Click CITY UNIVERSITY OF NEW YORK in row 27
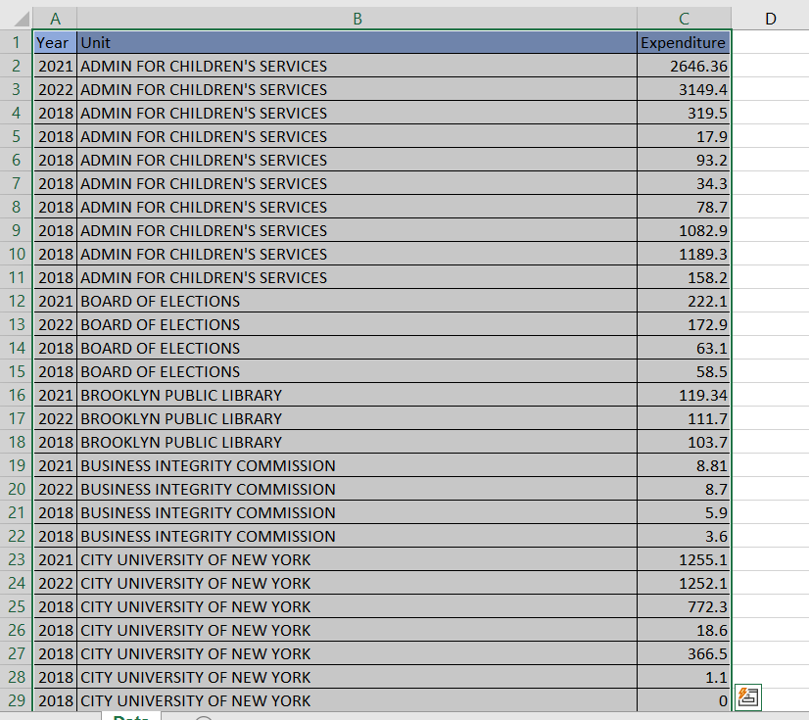The image size is (809, 720). coord(357,654)
